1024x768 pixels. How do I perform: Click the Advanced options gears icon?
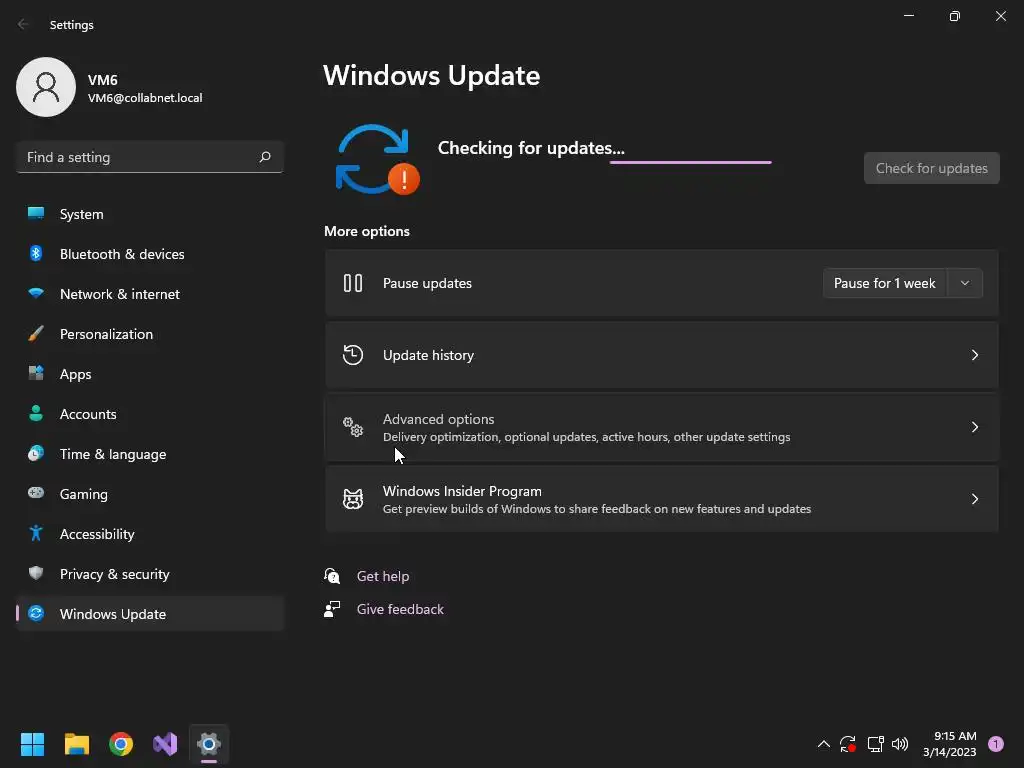(x=353, y=426)
